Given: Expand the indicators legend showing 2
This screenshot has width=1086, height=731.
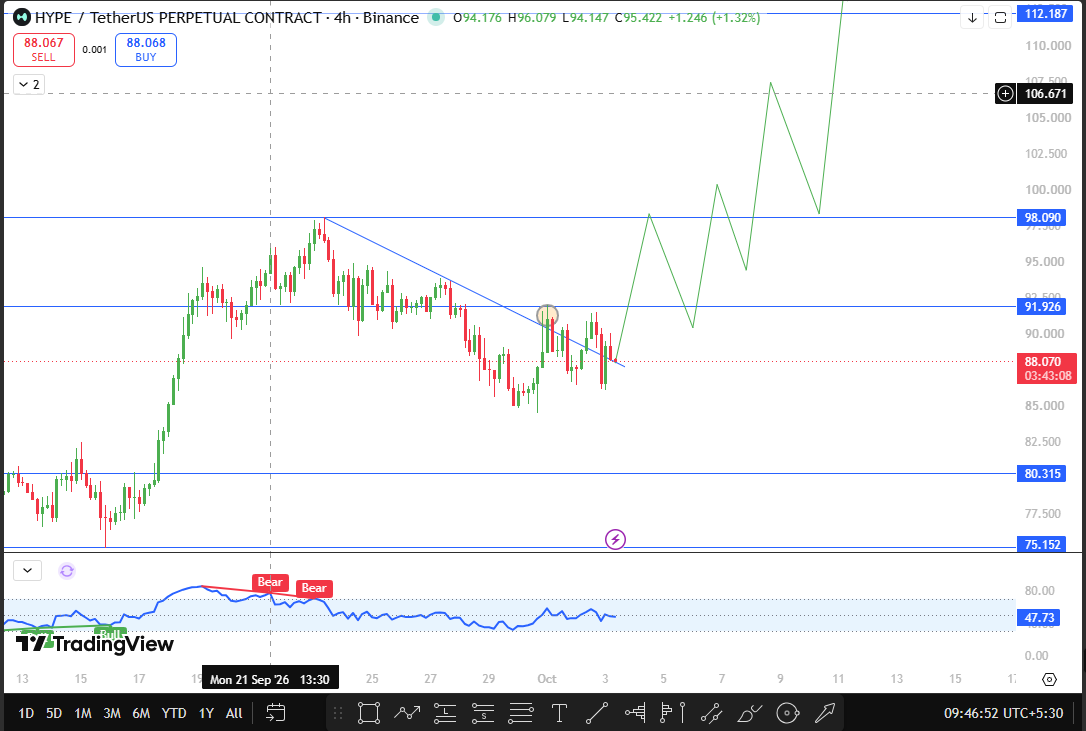Looking at the screenshot, I should point(29,85).
